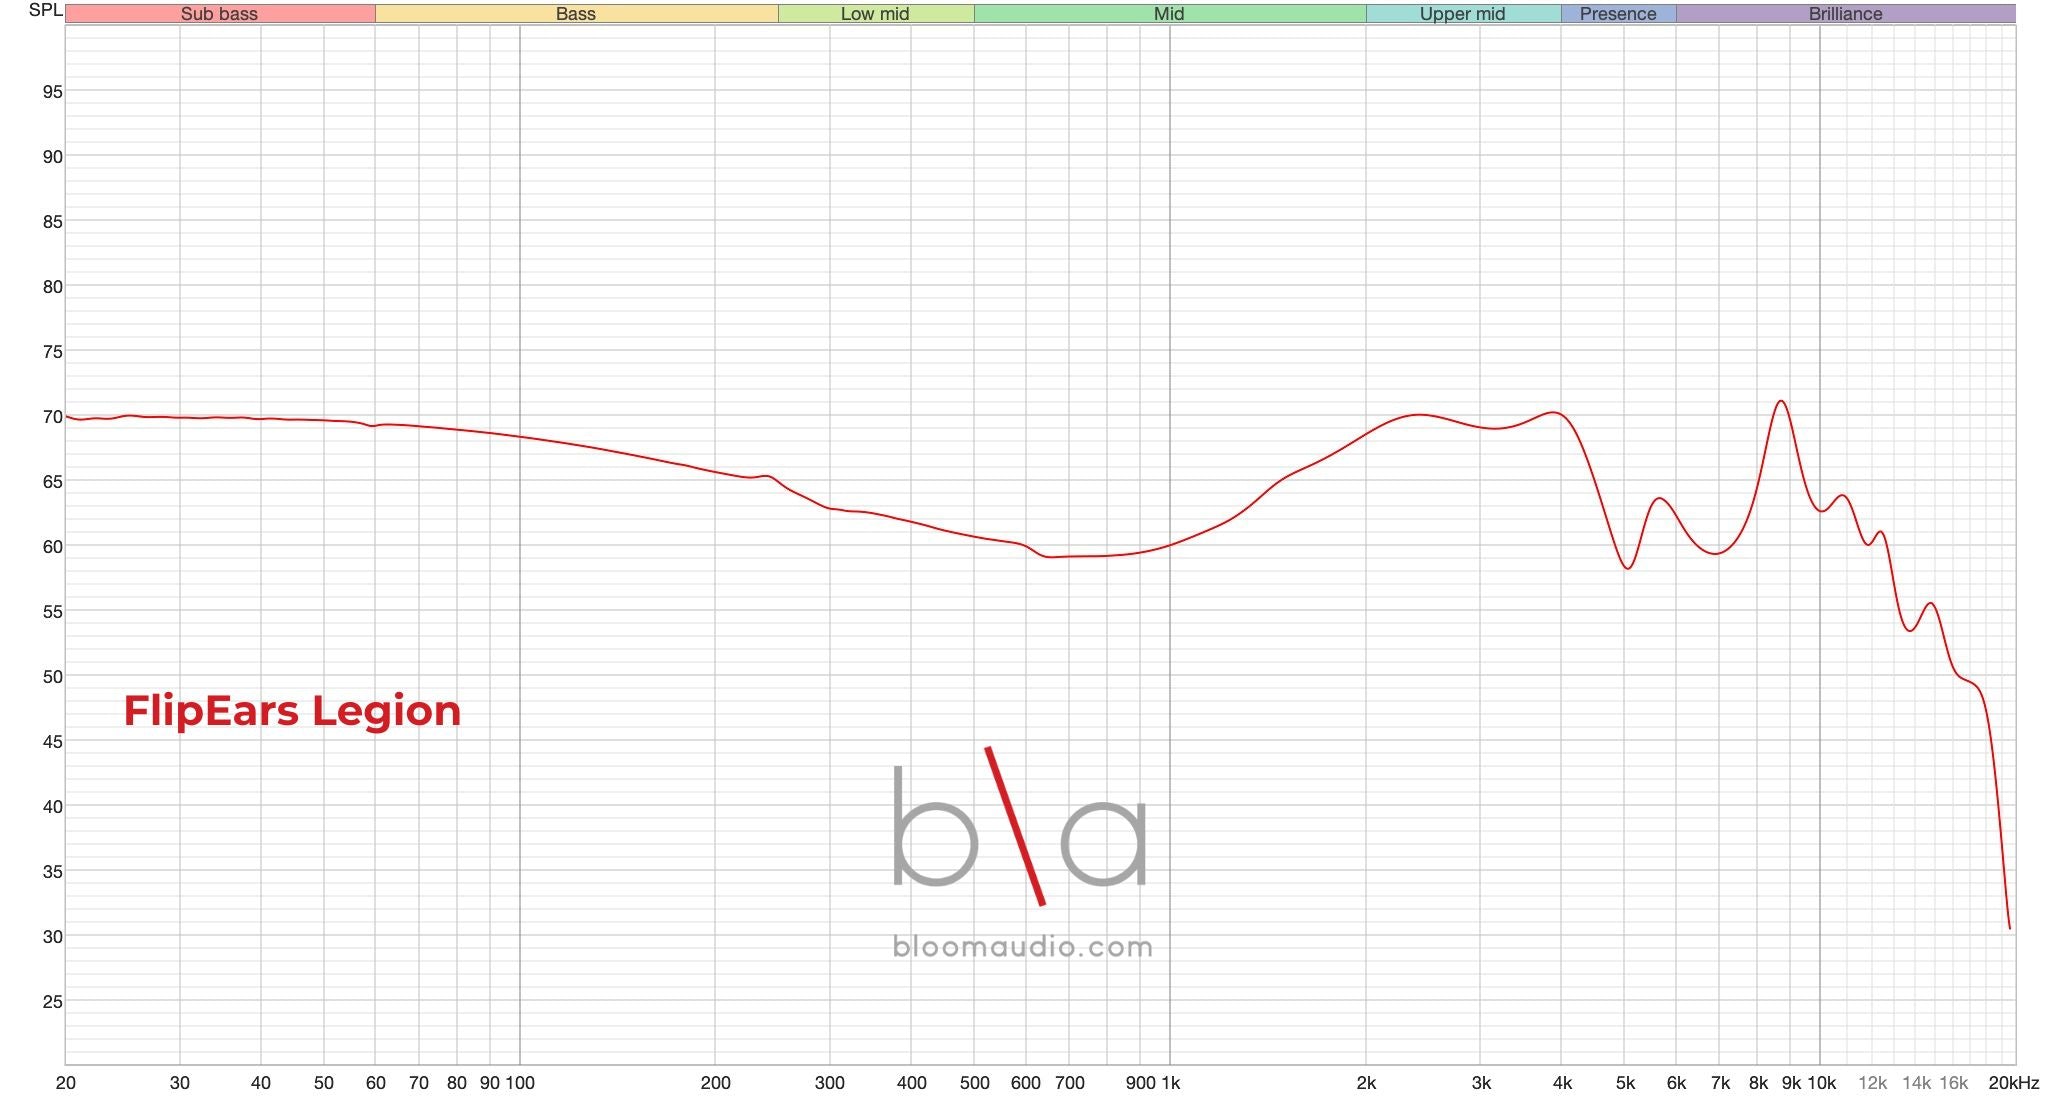This screenshot has width=2048, height=1098.
Task: Select the Low mid band label
Action: [x=875, y=14]
